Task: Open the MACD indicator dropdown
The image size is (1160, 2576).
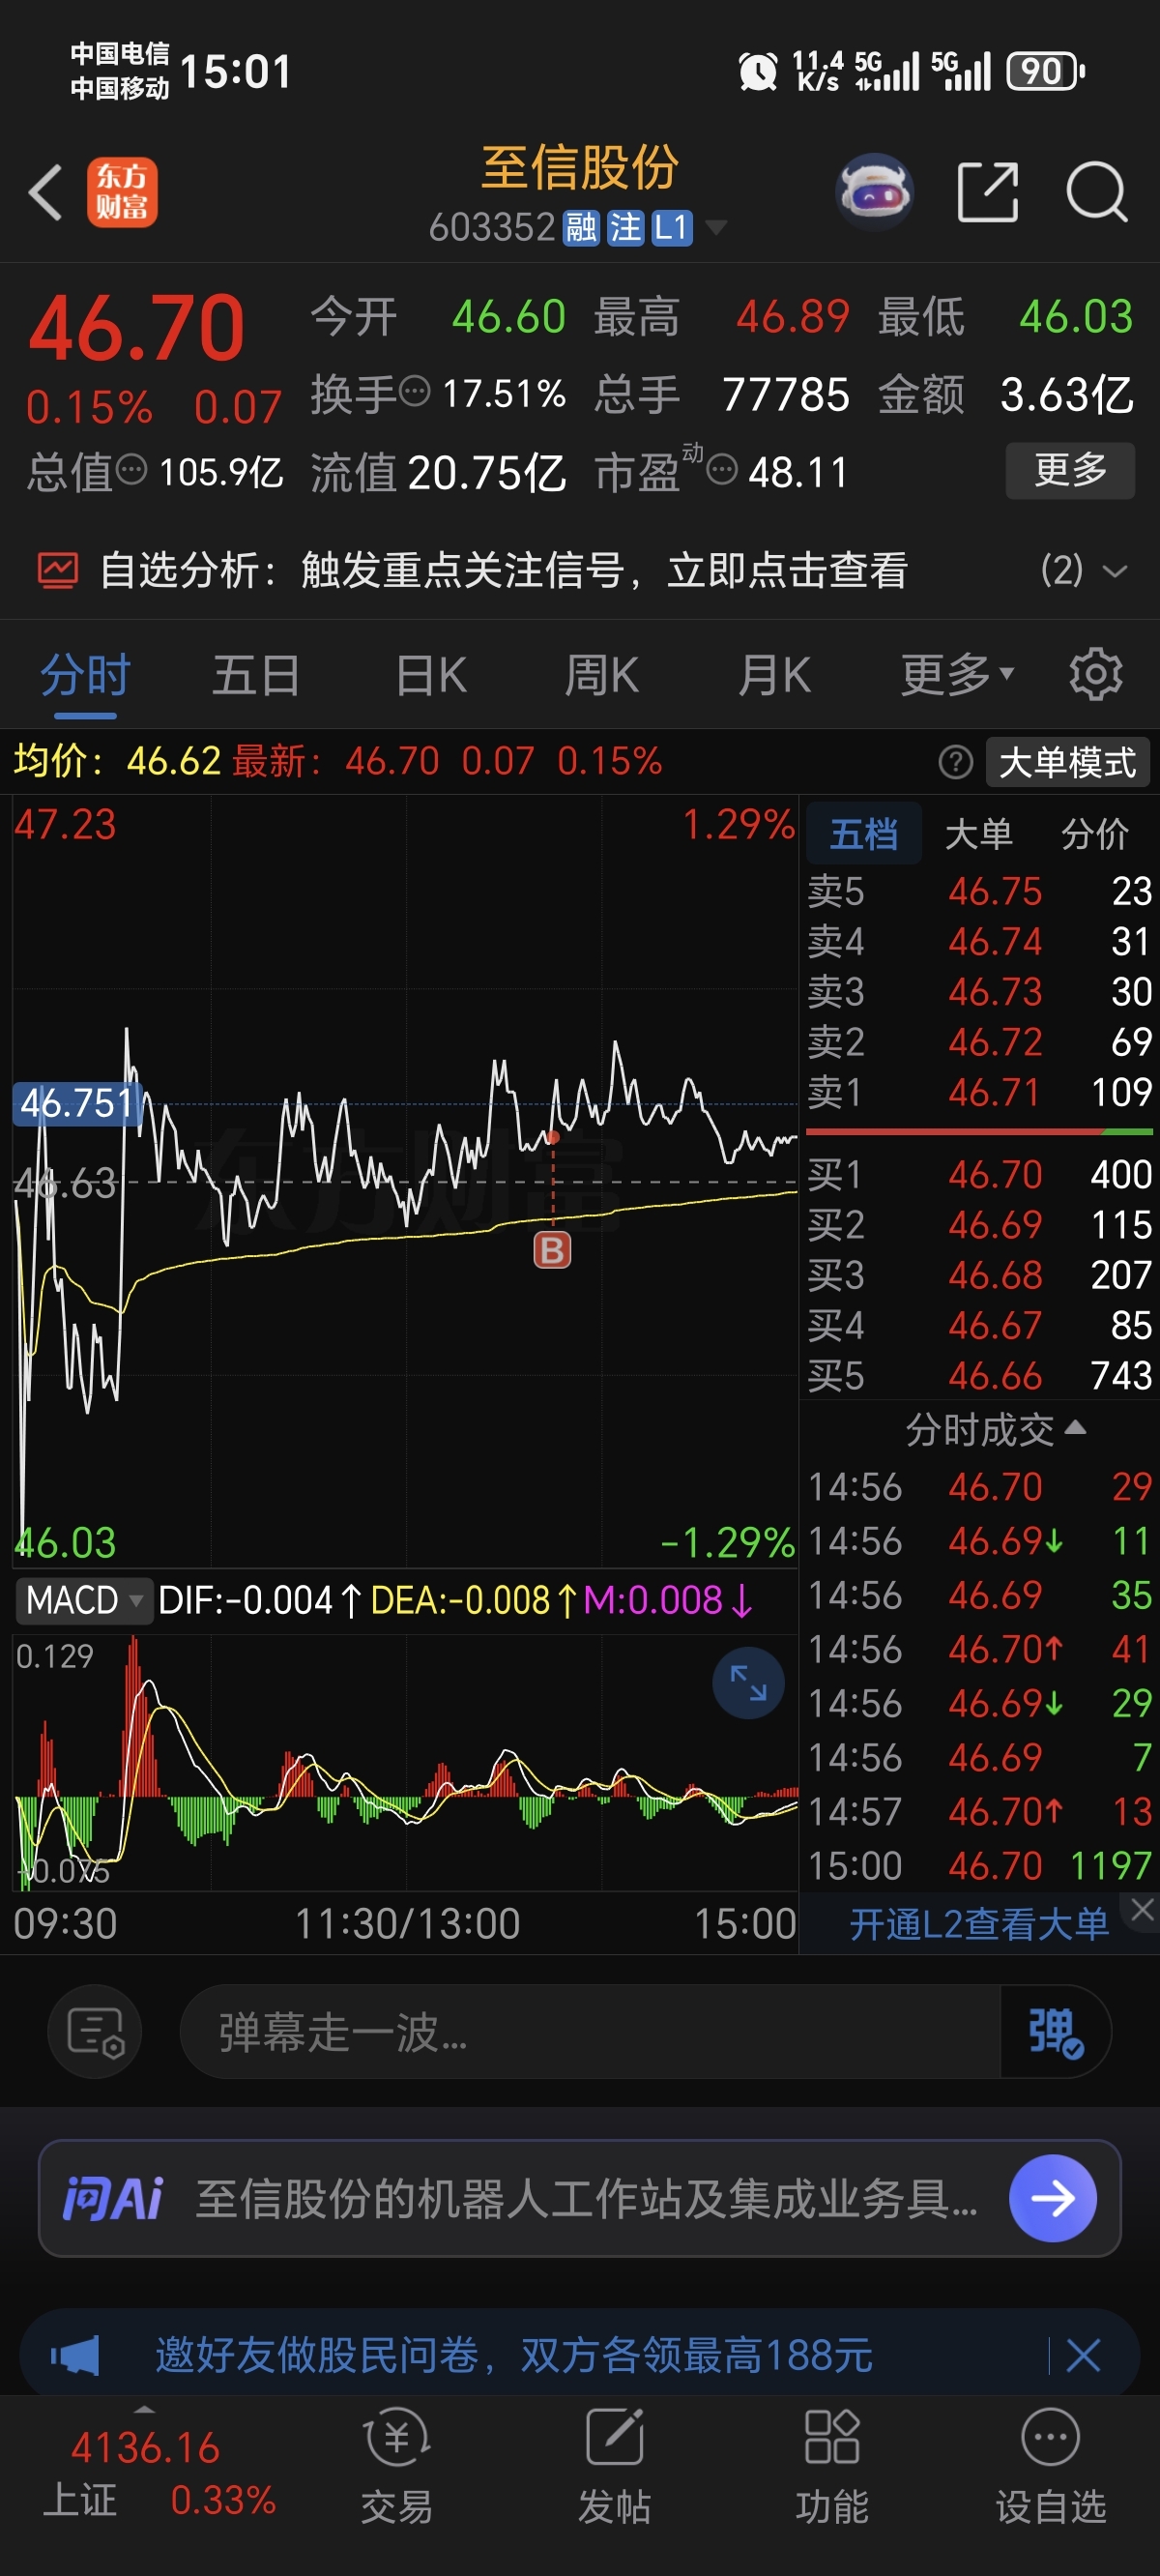Action: tap(83, 1600)
